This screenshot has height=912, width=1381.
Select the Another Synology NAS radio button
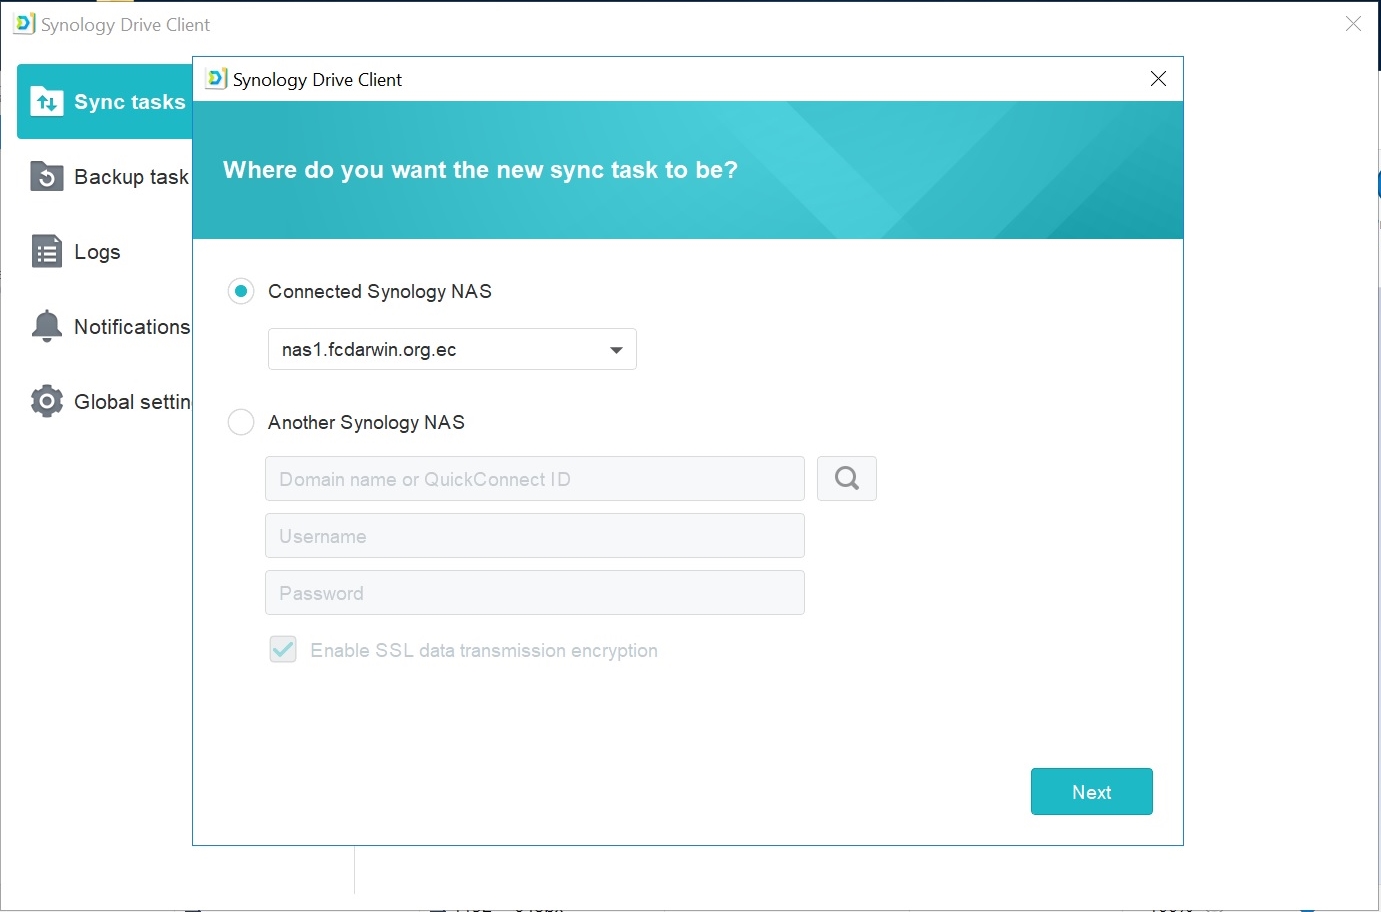241,422
